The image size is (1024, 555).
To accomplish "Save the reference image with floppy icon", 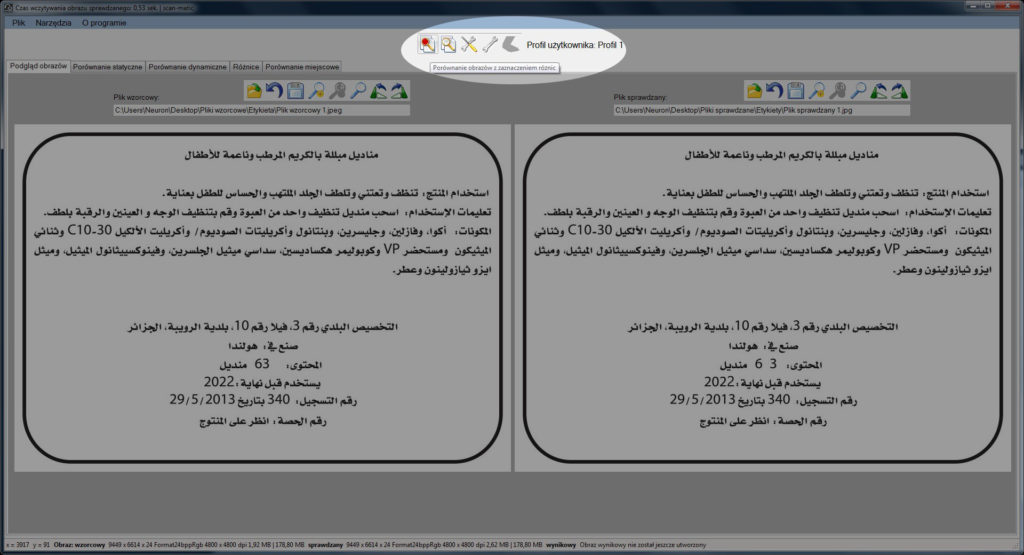I will click(295, 91).
